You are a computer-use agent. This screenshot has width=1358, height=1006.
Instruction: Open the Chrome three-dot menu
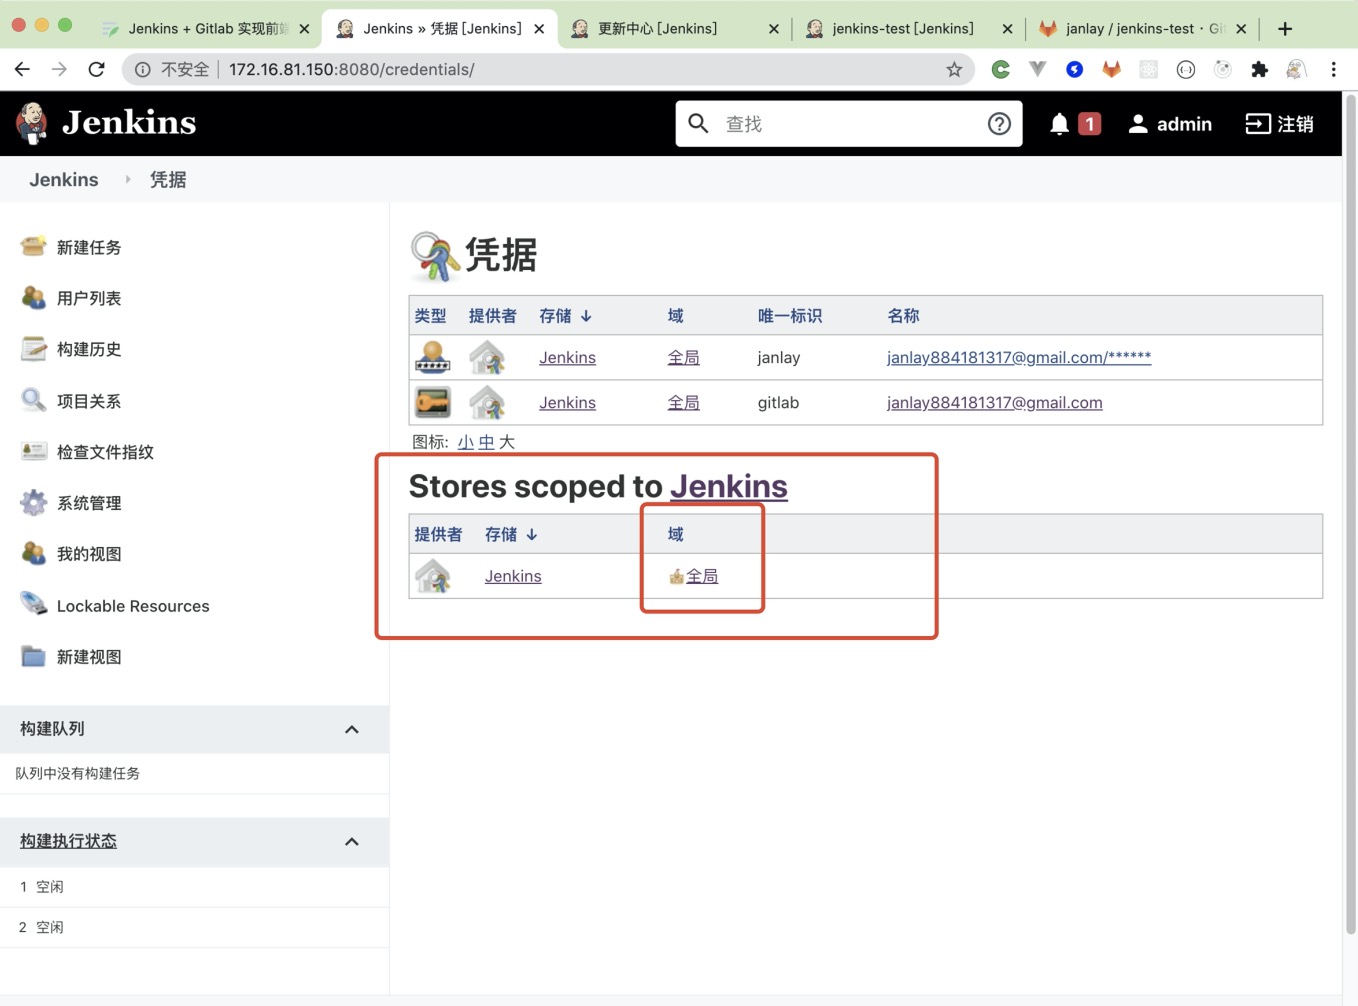point(1333,69)
